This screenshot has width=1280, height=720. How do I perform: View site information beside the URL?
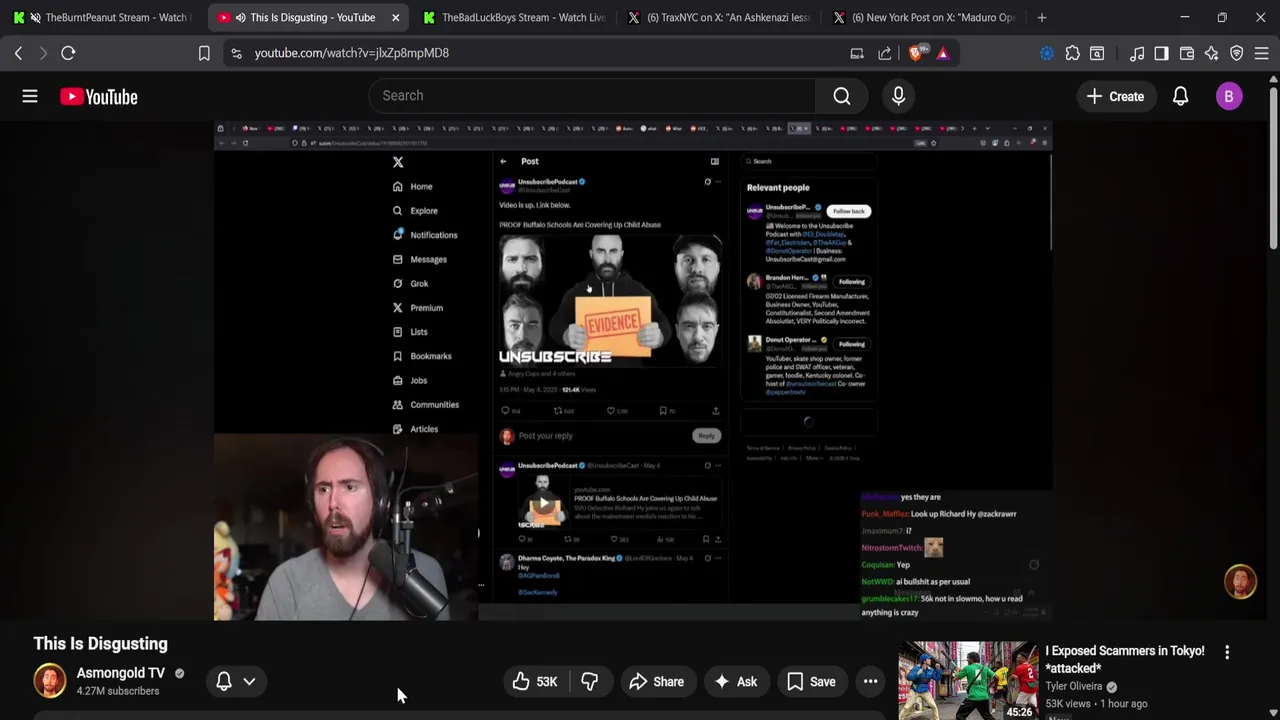[236, 53]
